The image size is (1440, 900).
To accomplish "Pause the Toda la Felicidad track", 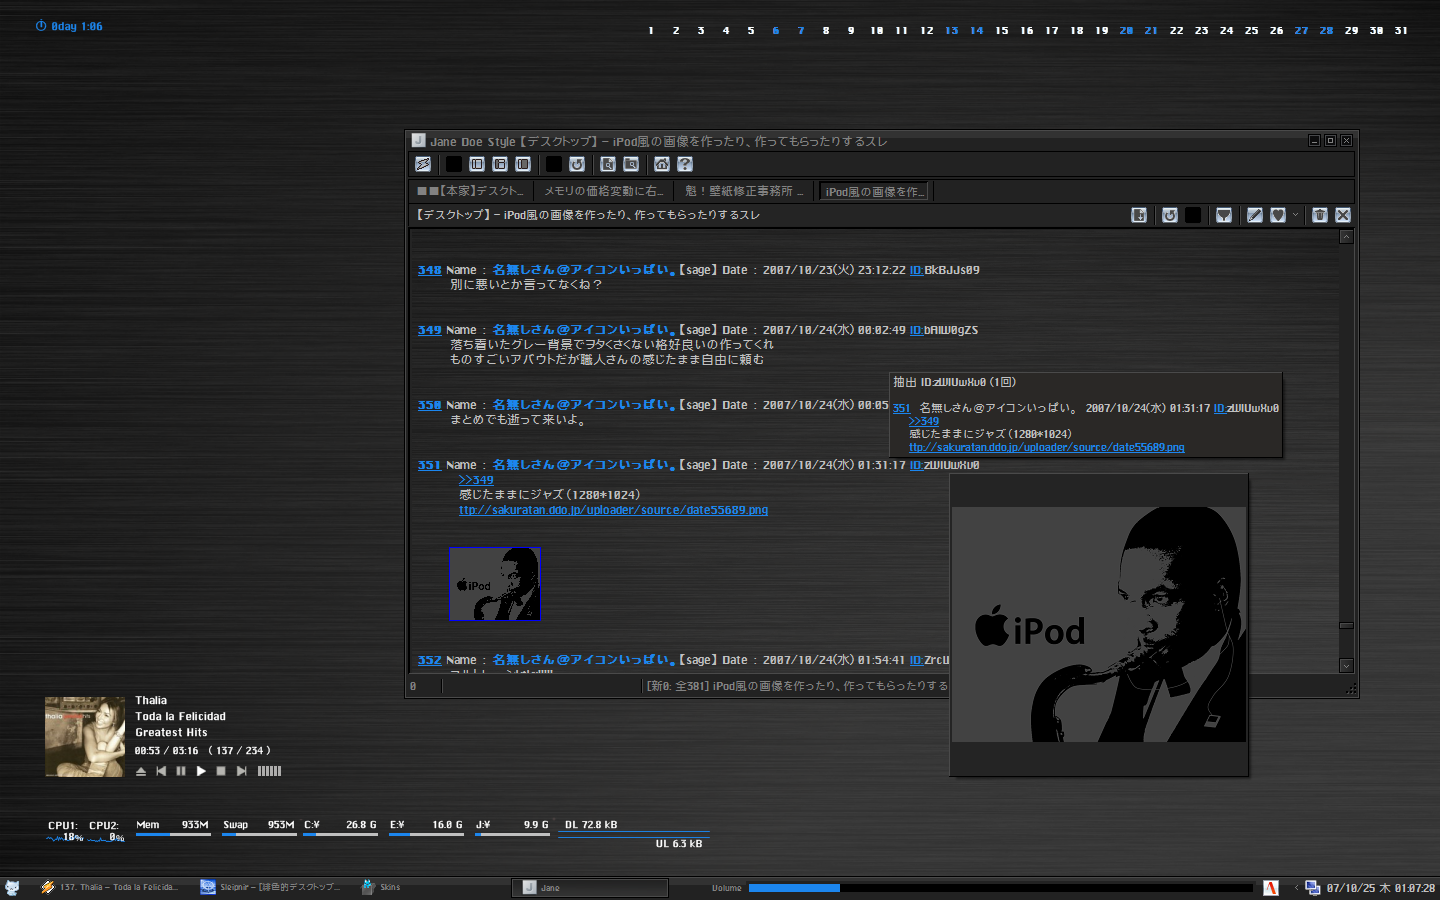I will click(181, 771).
